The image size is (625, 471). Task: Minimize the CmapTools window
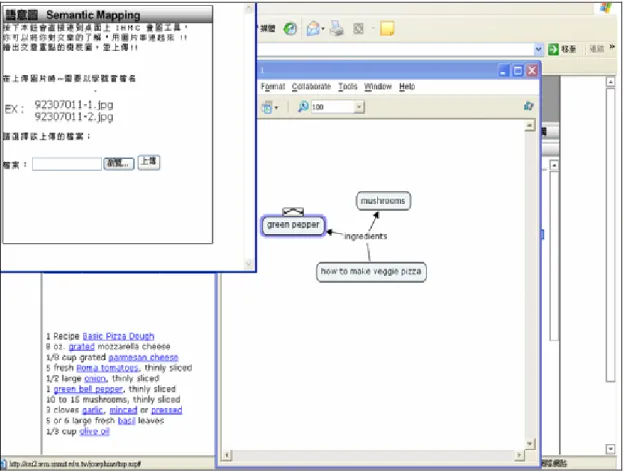[x=504, y=71]
